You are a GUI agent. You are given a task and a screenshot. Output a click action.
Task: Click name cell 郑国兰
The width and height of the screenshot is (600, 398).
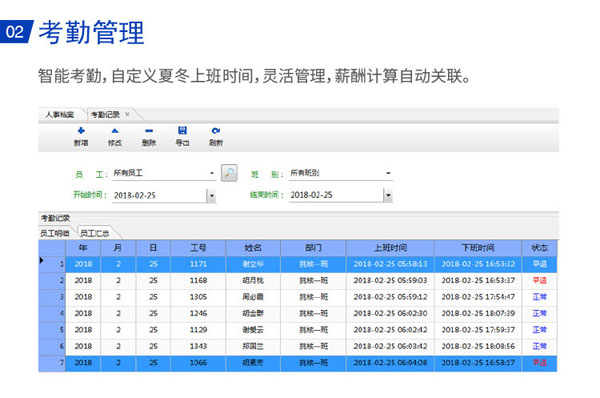tap(253, 346)
